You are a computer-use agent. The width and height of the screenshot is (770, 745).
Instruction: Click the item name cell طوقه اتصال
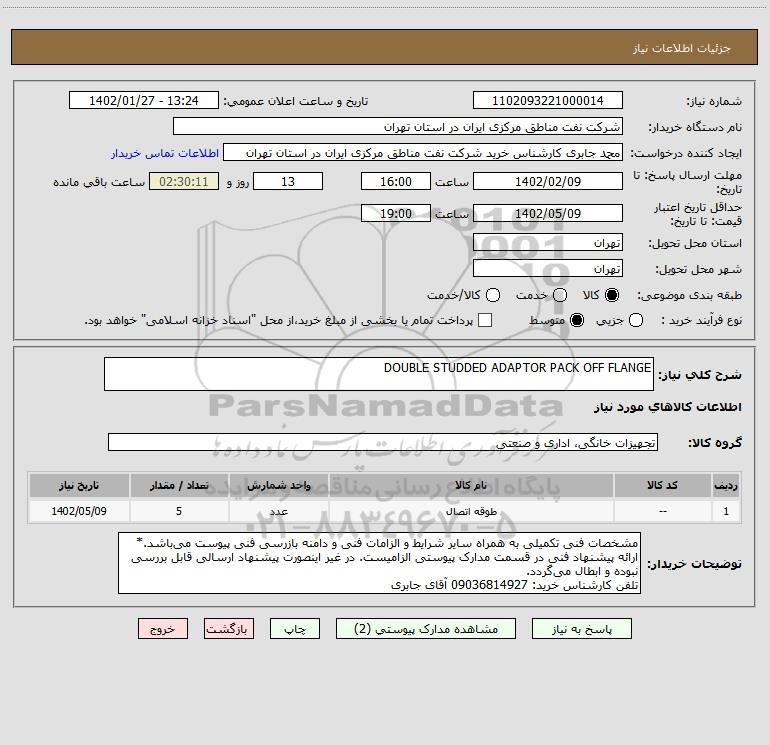point(471,511)
